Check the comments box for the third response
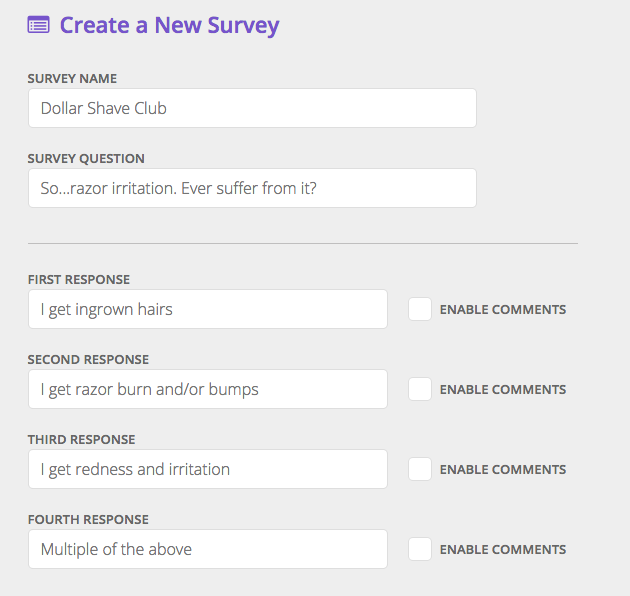Screen dimensions: 630x596 [420, 469]
